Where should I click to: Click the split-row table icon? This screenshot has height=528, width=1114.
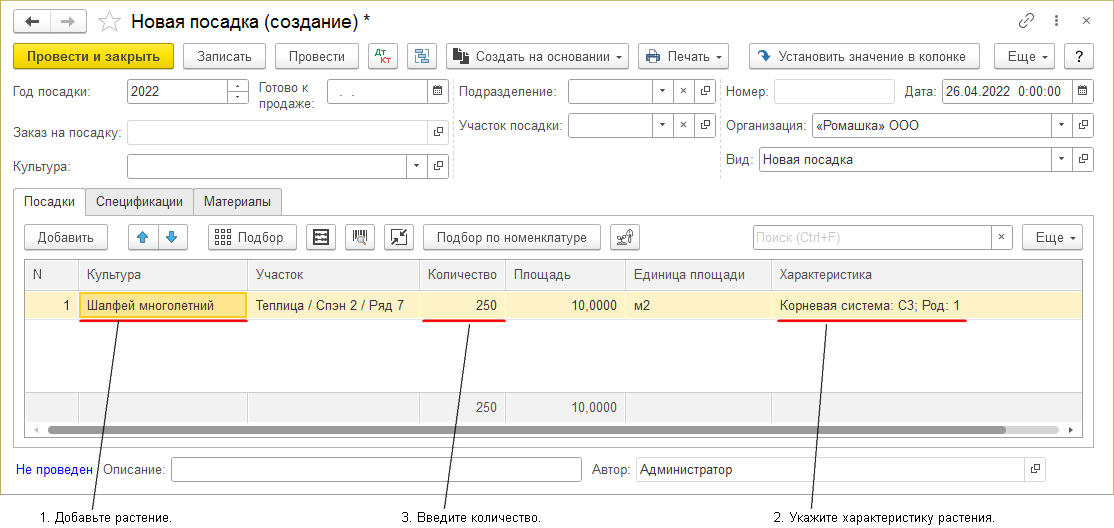(321, 237)
